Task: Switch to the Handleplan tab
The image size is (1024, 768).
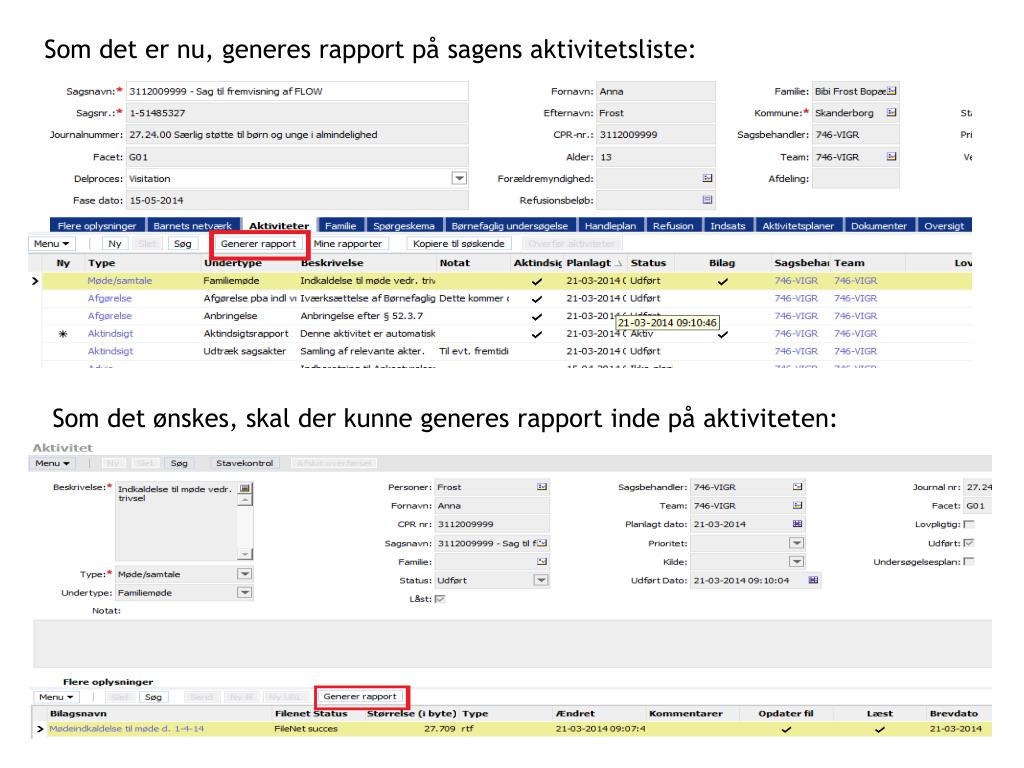Action: pyautogui.click(x=610, y=225)
